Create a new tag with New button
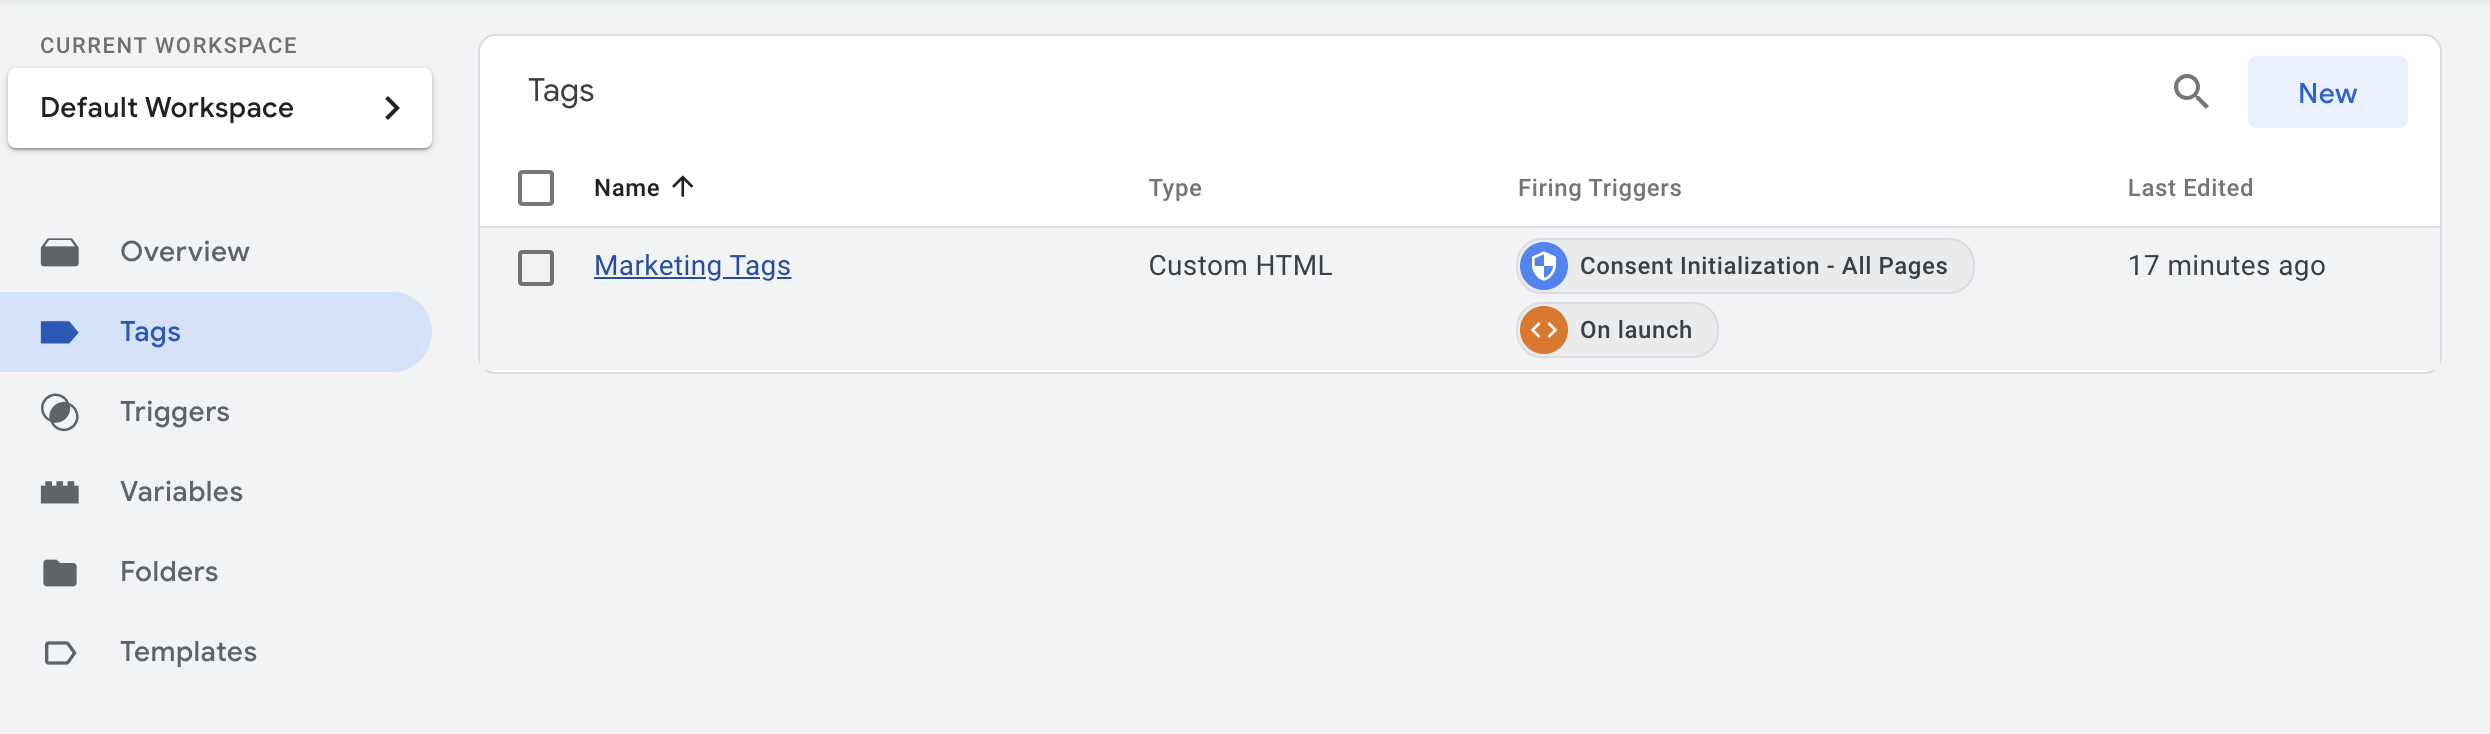2490x734 pixels. [2327, 92]
